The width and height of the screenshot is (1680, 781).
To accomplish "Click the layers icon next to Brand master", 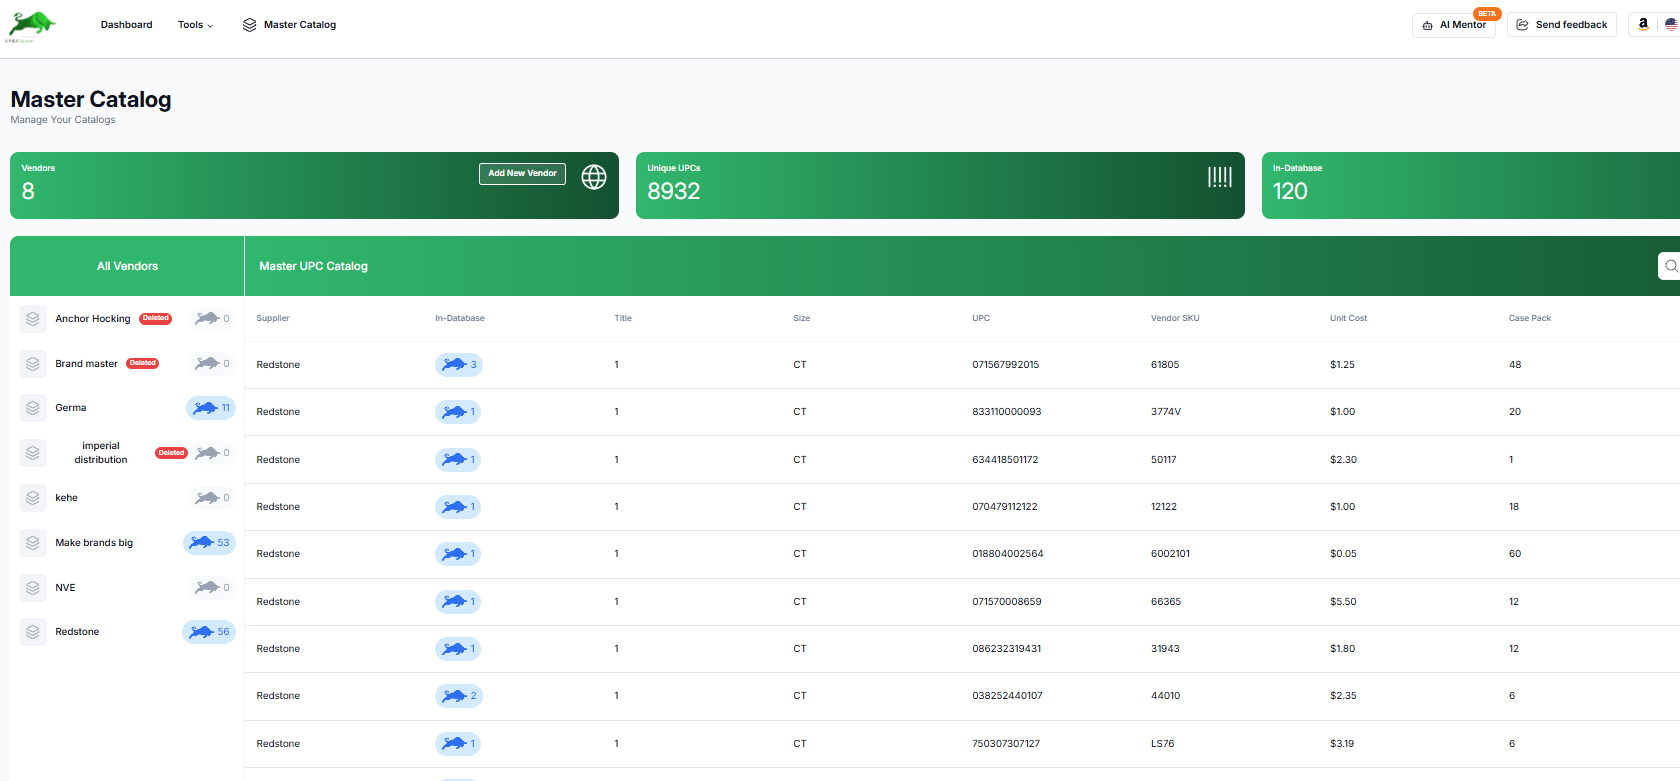I will 33,364.
